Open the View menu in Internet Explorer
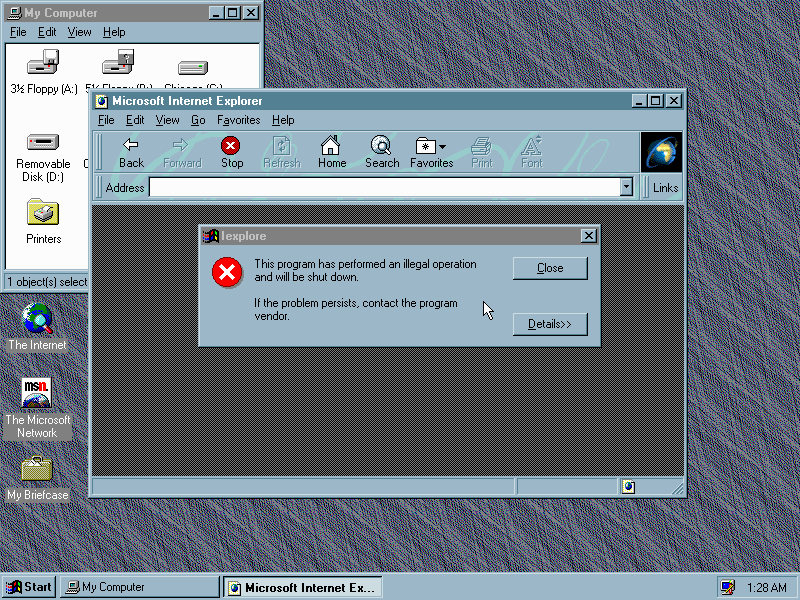This screenshot has width=800, height=600. point(167,120)
